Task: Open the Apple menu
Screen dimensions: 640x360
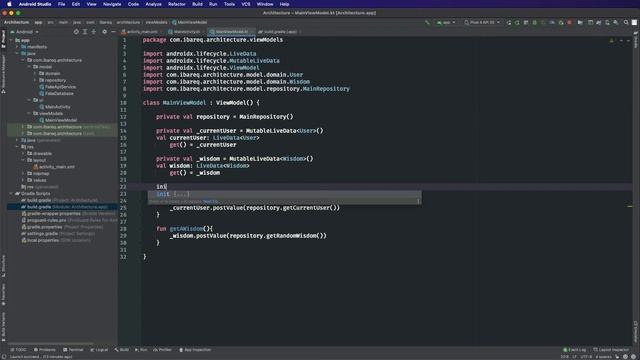Action: point(9,4)
